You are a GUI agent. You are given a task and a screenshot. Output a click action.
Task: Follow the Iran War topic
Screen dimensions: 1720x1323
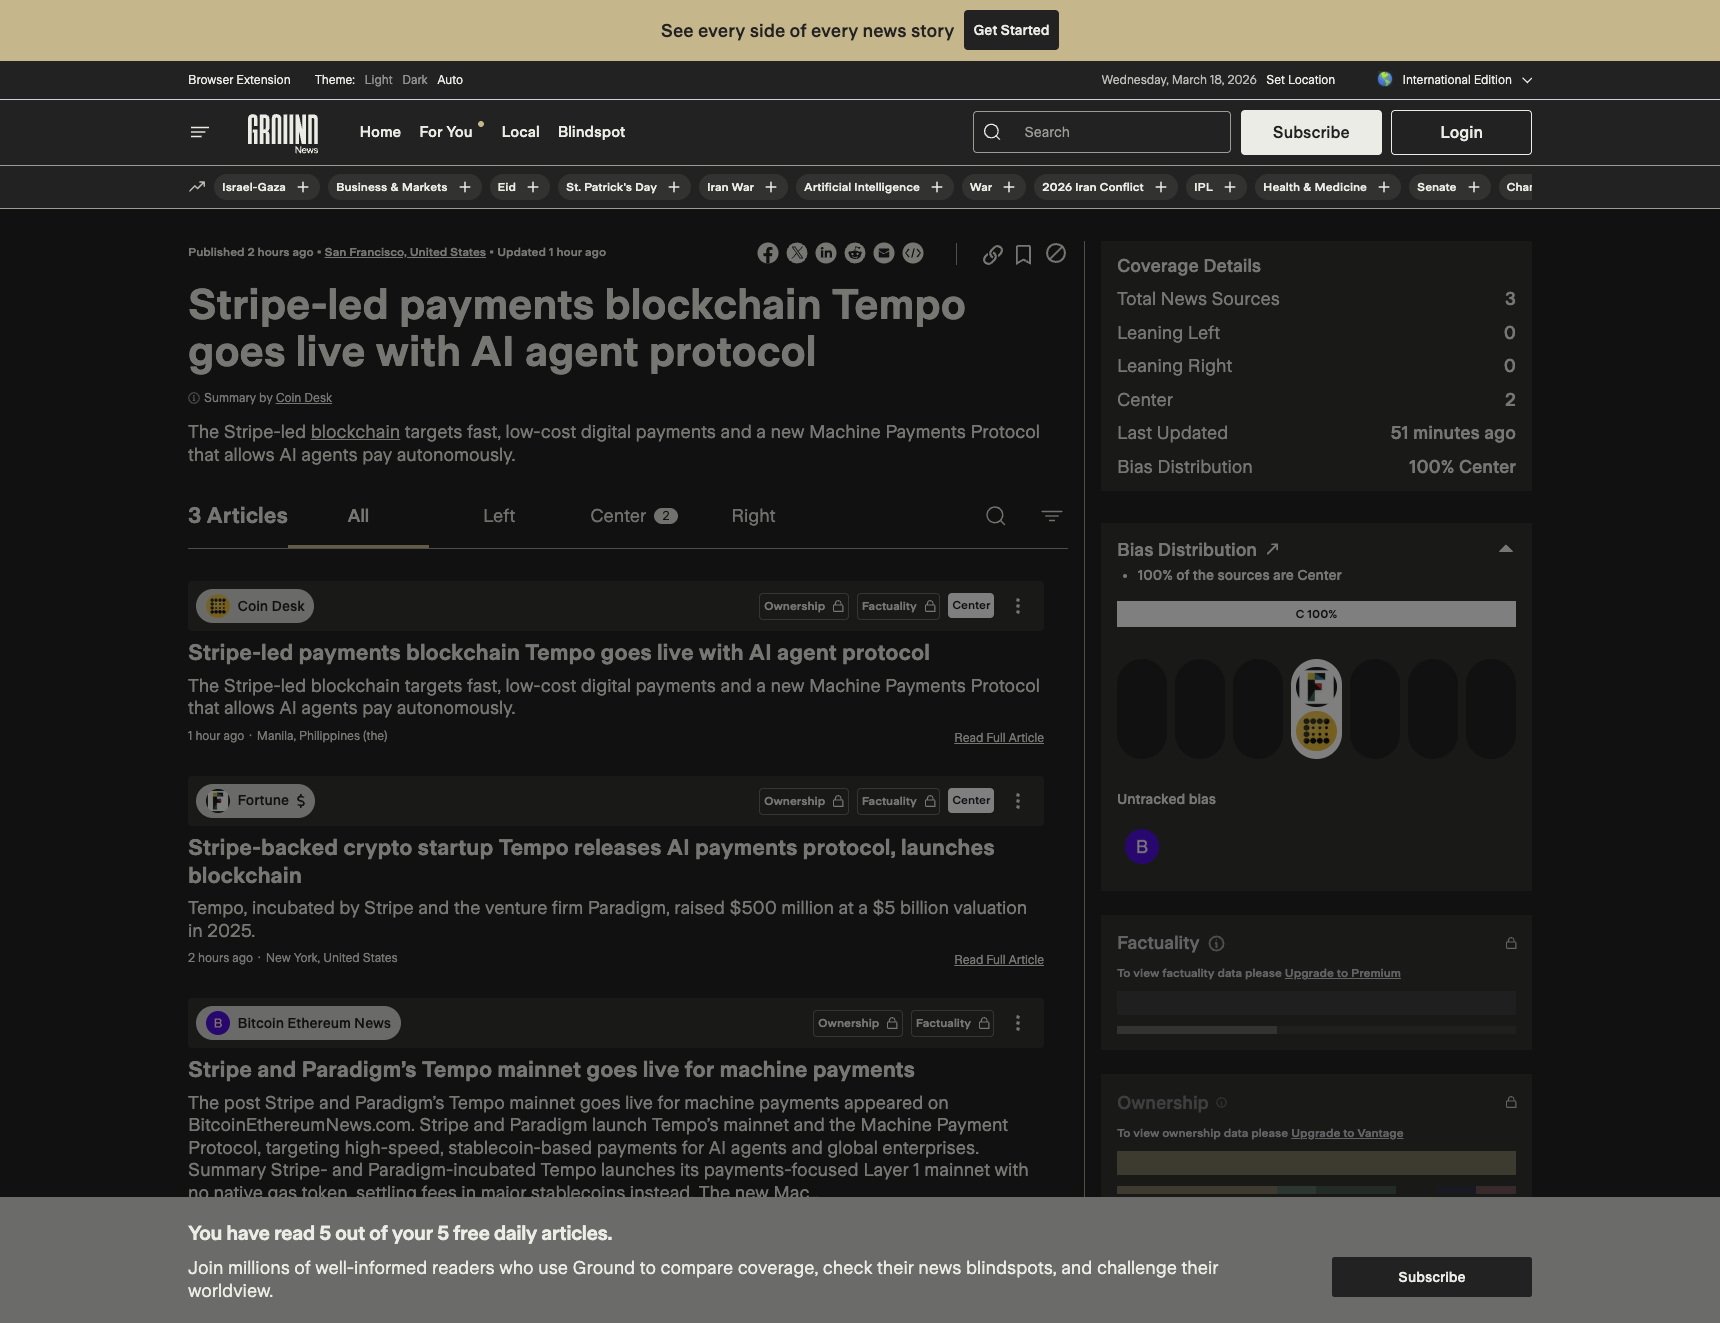(x=771, y=187)
